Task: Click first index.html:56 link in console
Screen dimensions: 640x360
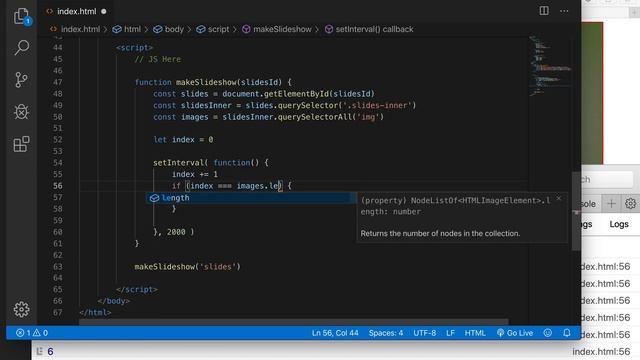Action: pos(605,267)
